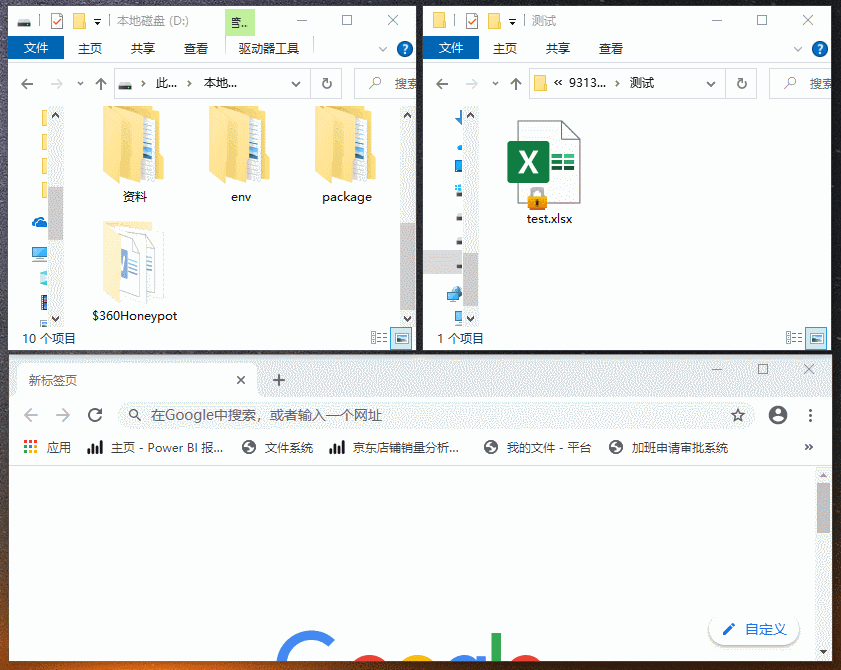841x670 pixels.
Task: Open the address bar dropdown in D: window
Action: 295,83
